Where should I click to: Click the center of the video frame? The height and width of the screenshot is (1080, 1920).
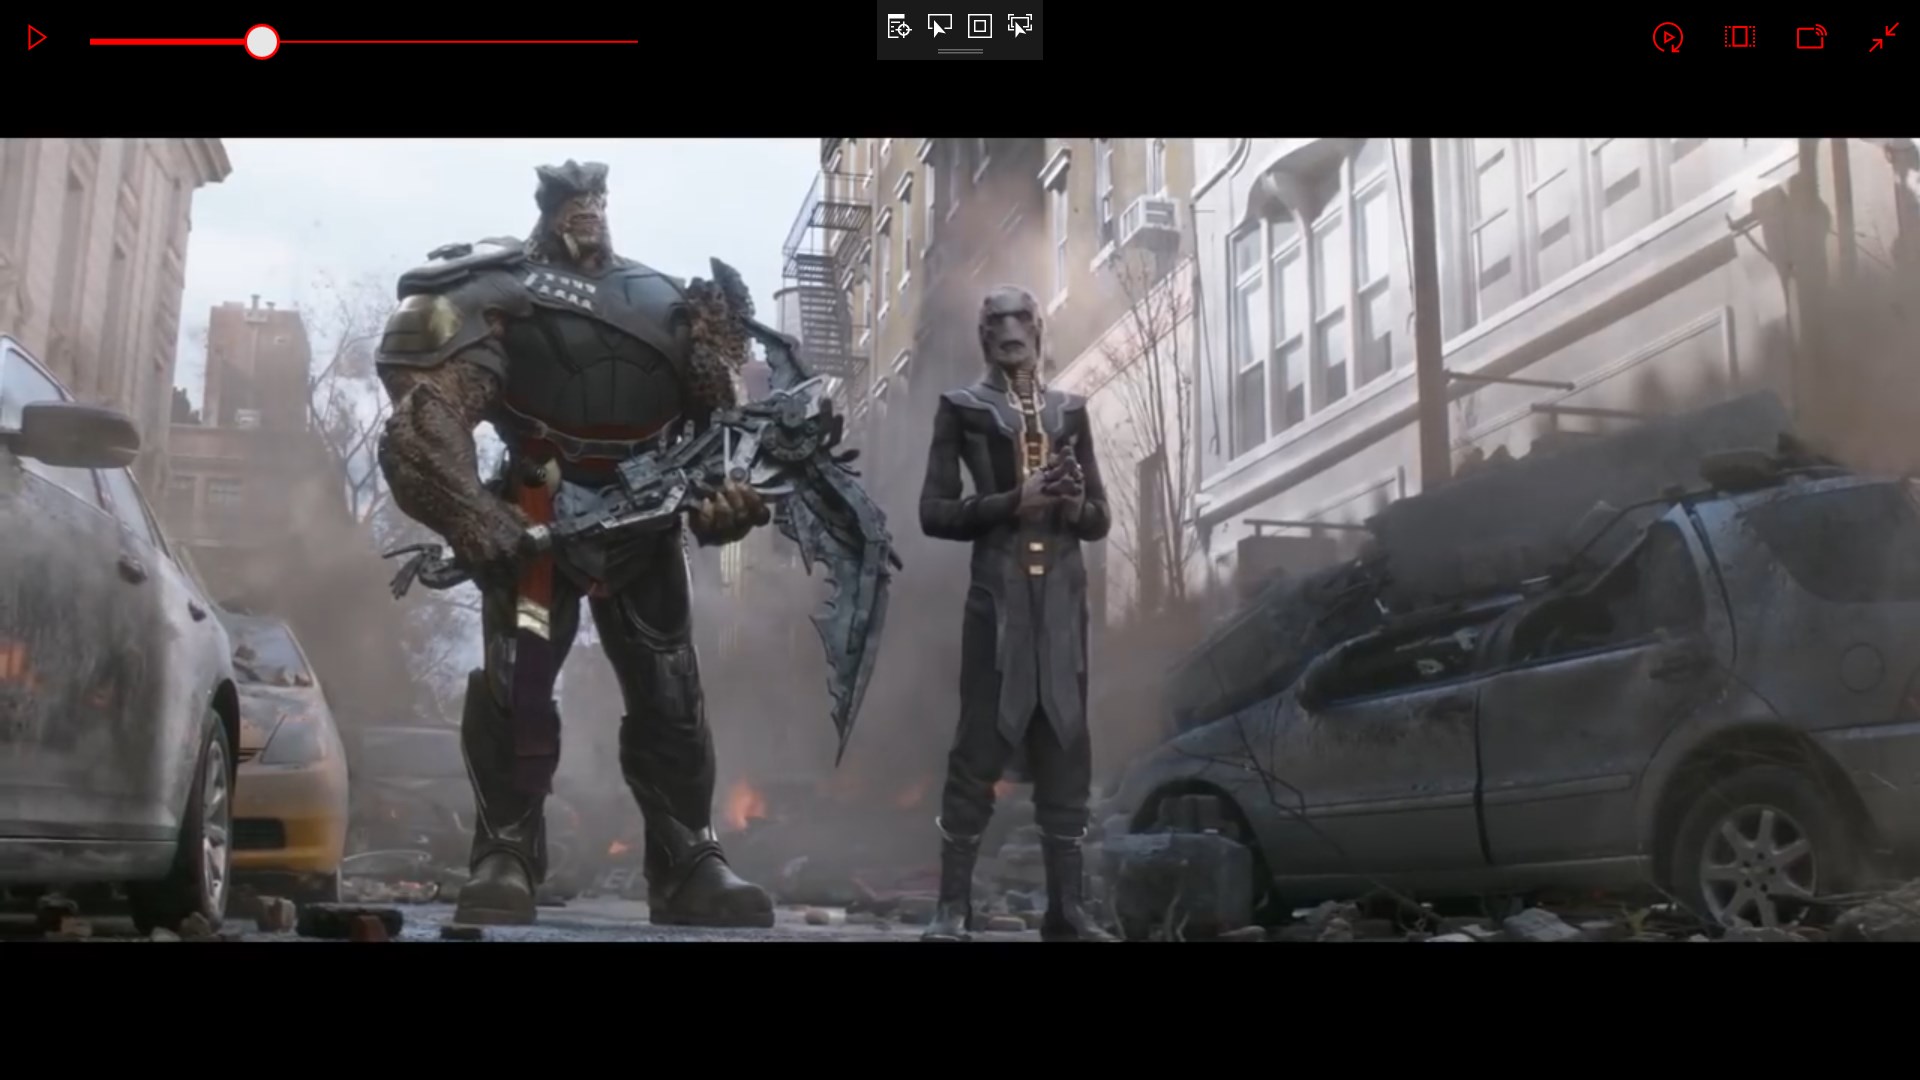click(x=960, y=540)
